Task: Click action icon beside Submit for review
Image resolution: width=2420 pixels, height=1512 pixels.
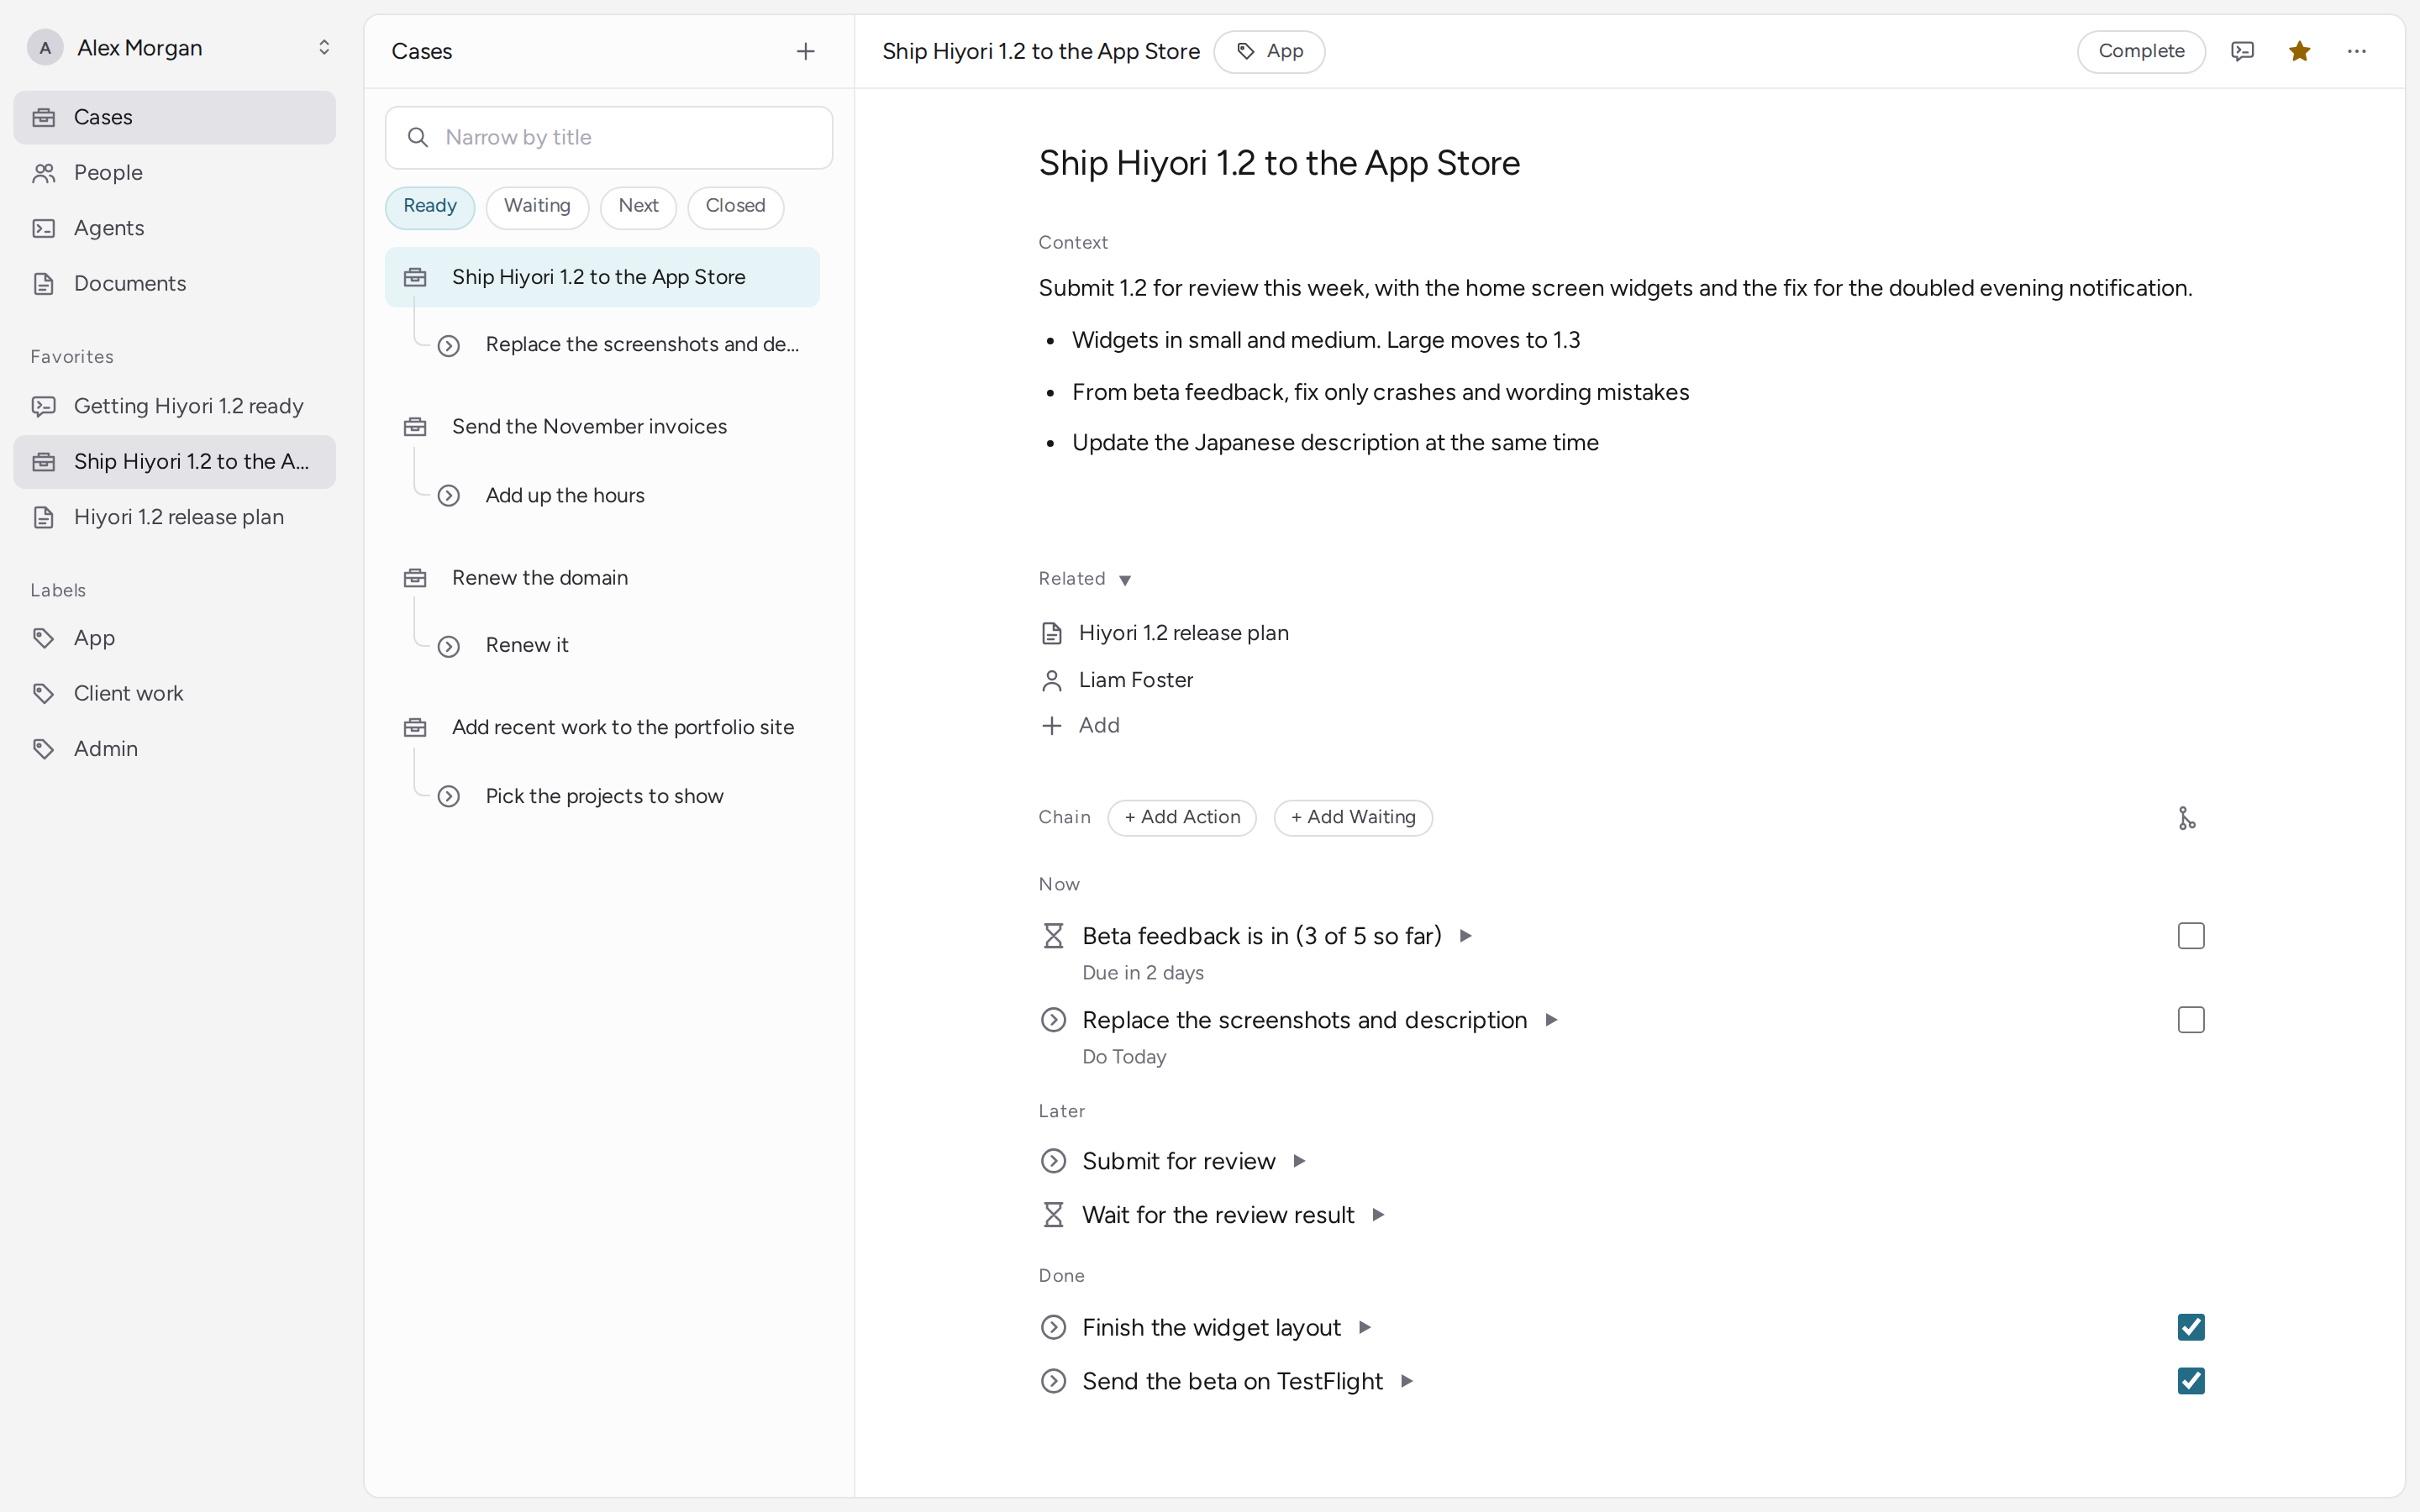Action: 1053,1161
